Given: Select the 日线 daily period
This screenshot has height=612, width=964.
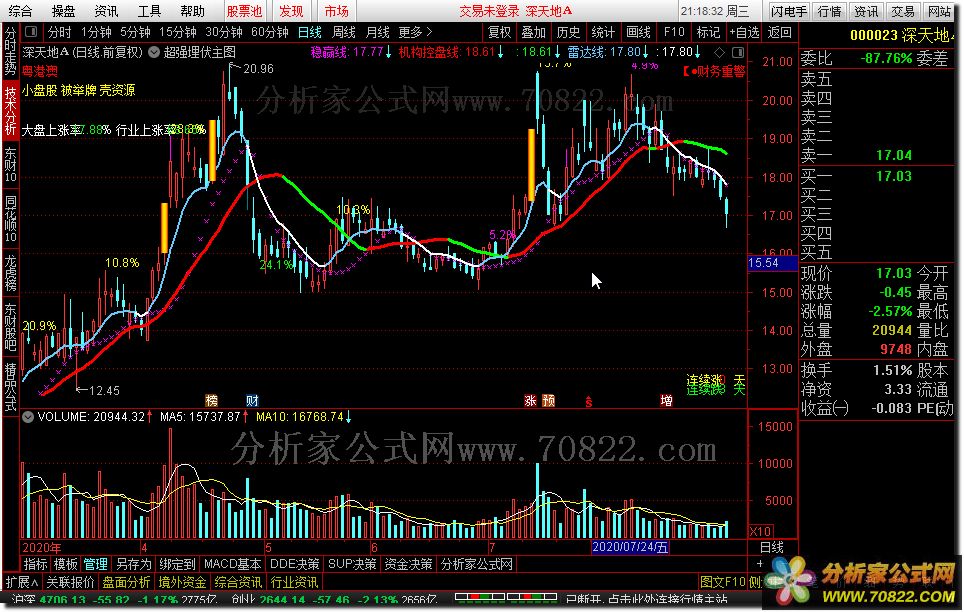Looking at the screenshot, I should tap(310, 32).
